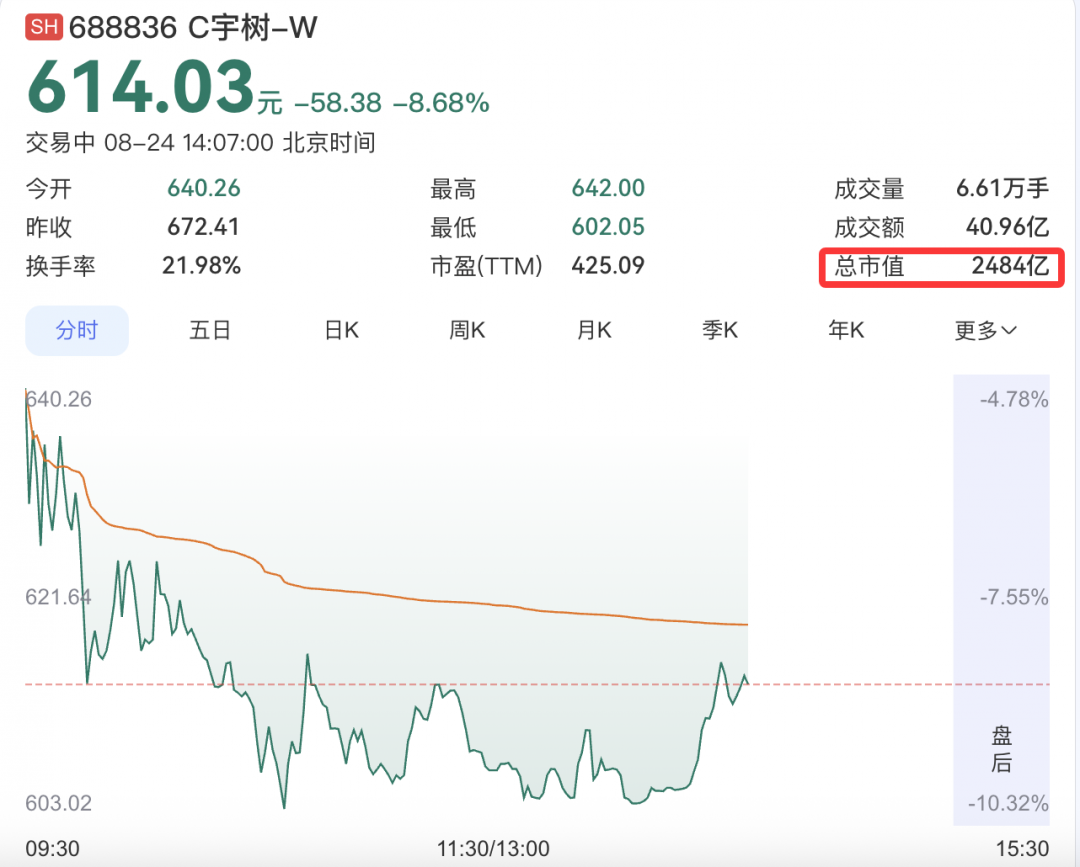Click the 今开 label

[48, 188]
